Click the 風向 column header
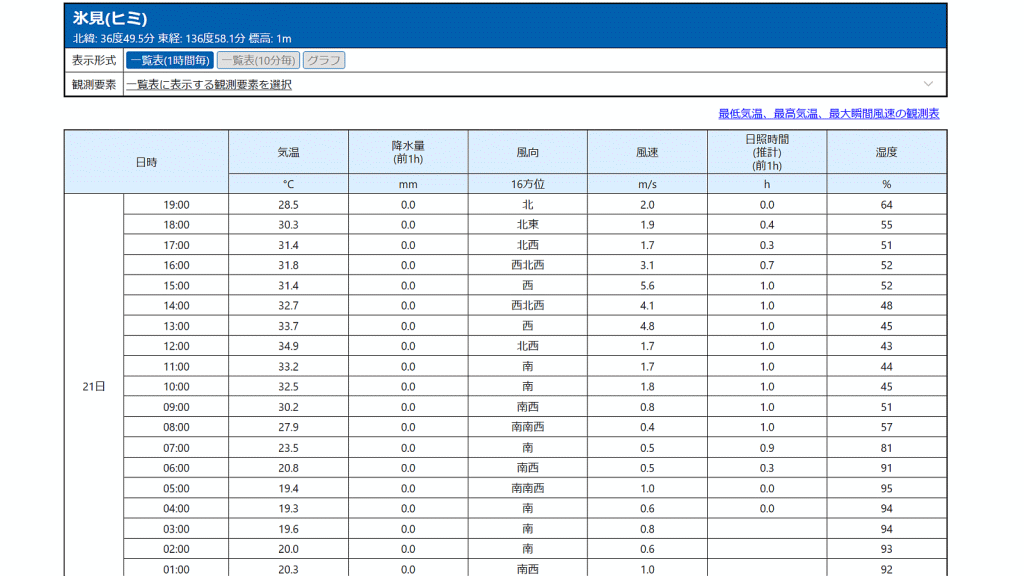This screenshot has height=576, width=1024. point(528,152)
